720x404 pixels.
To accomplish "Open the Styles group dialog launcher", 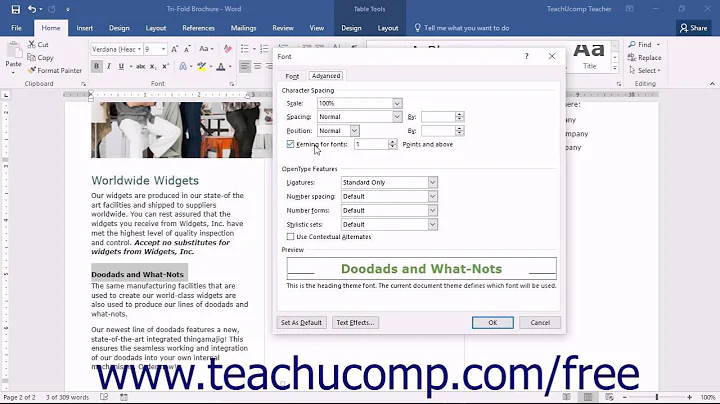I will coord(619,84).
